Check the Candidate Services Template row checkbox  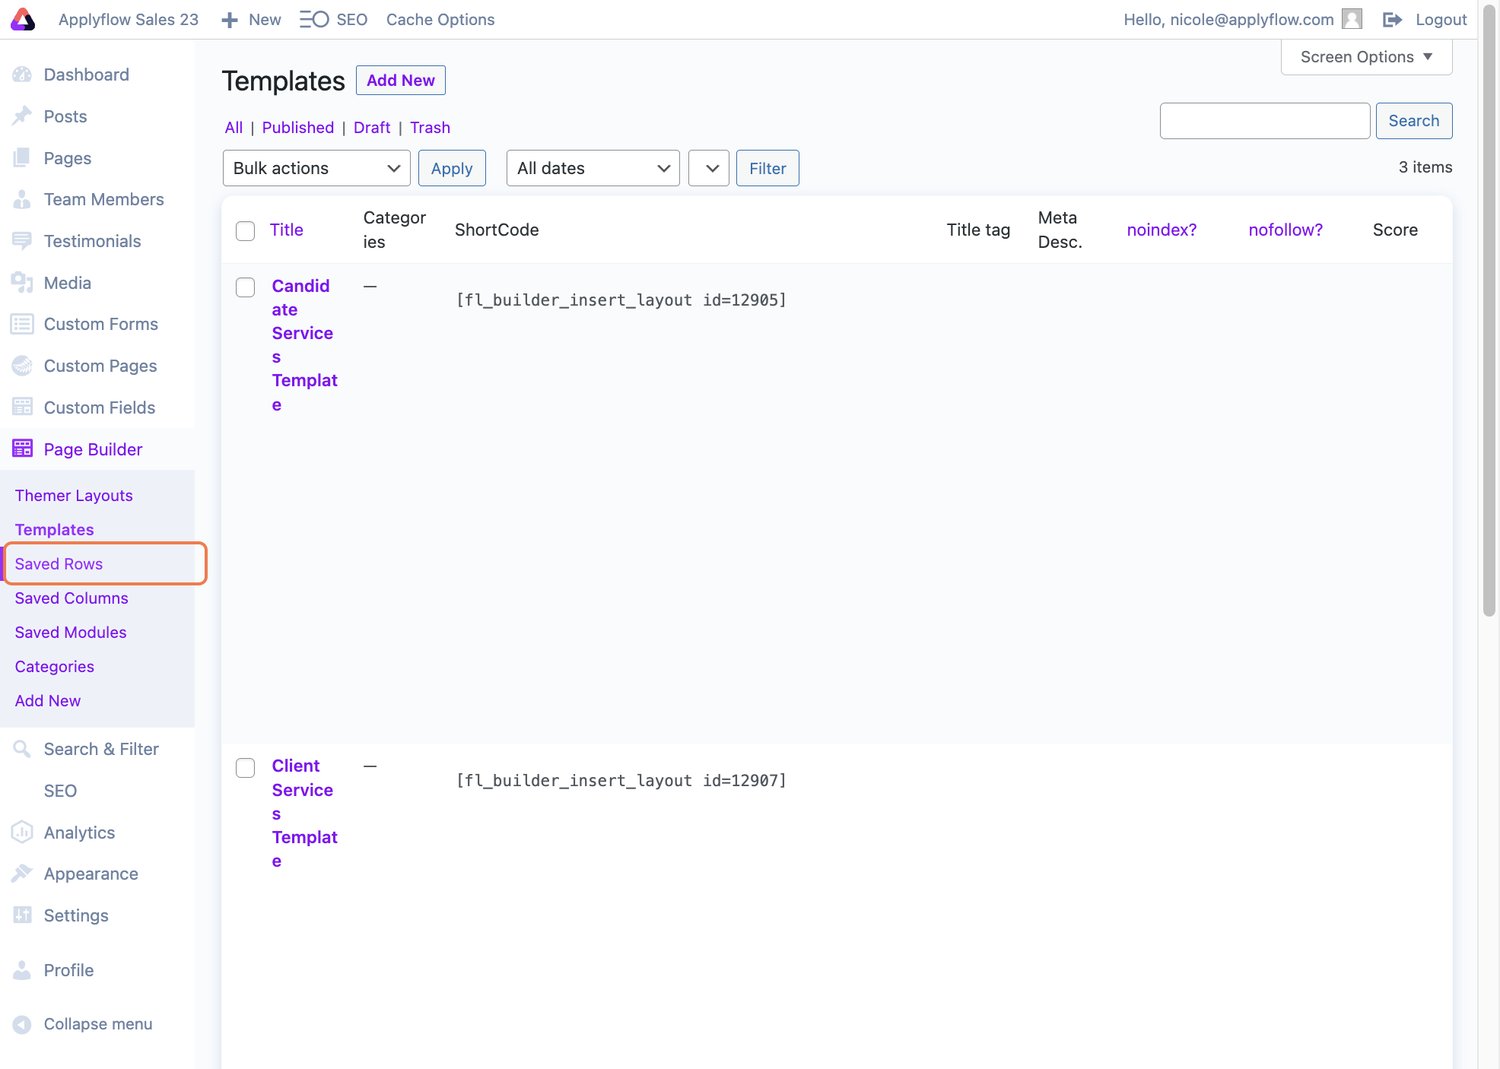click(245, 288)
